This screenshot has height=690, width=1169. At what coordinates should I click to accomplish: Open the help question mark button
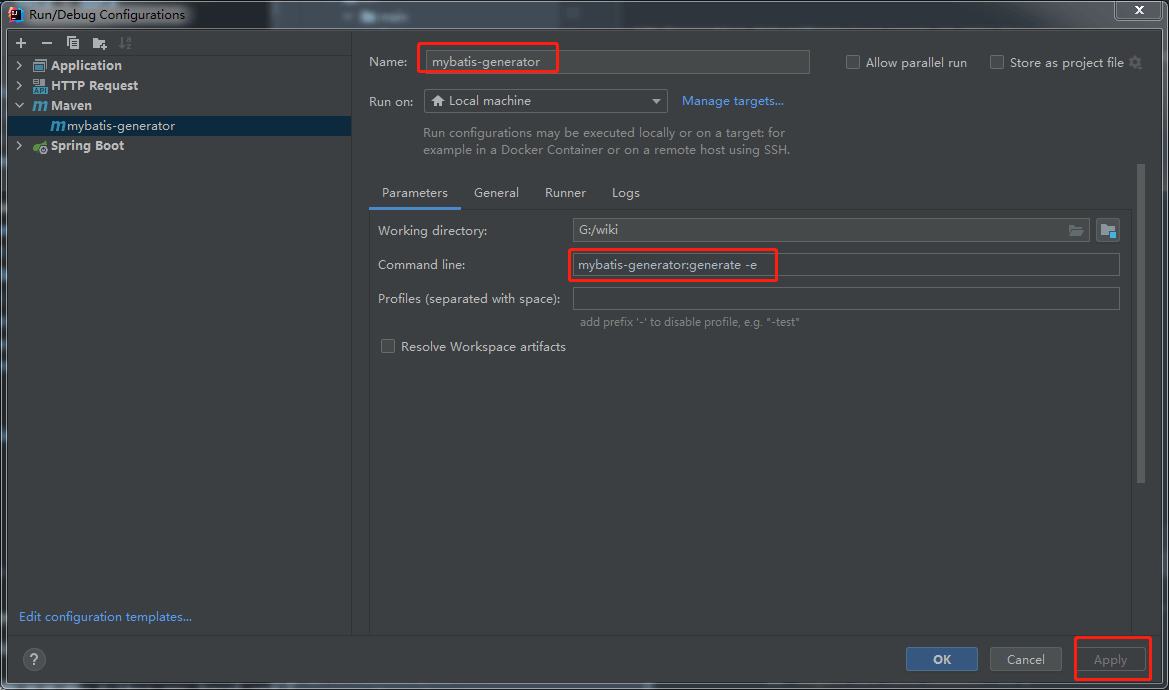tap(34, 659)
